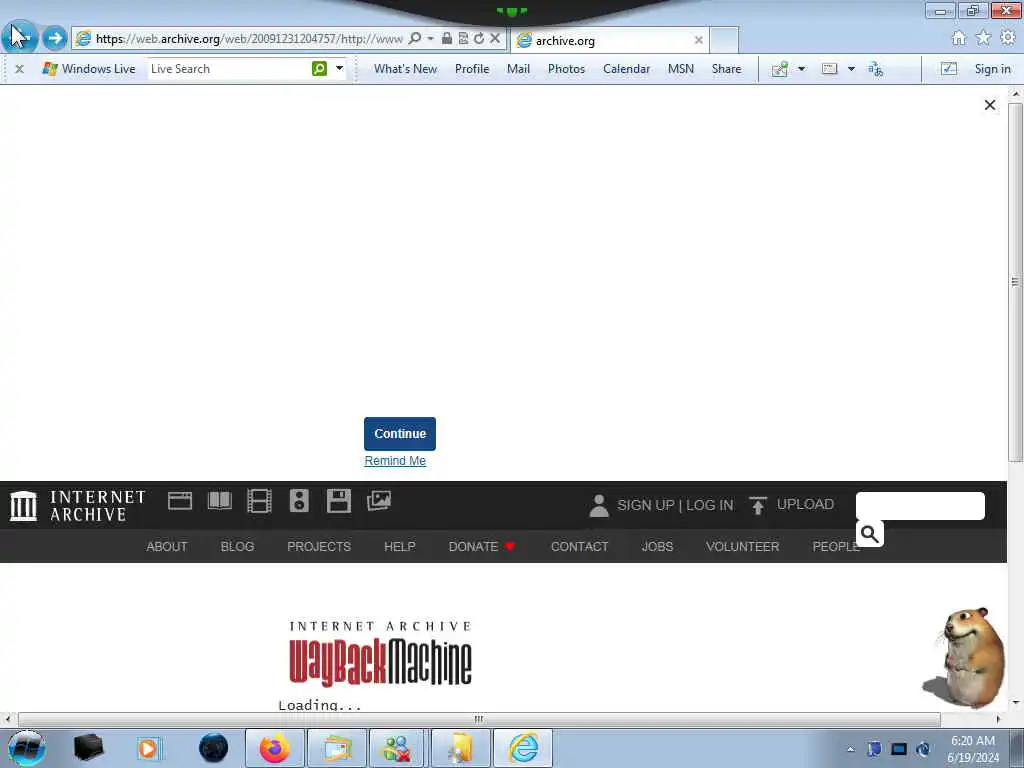Open browser Tools gear icon

(1008, 38)
